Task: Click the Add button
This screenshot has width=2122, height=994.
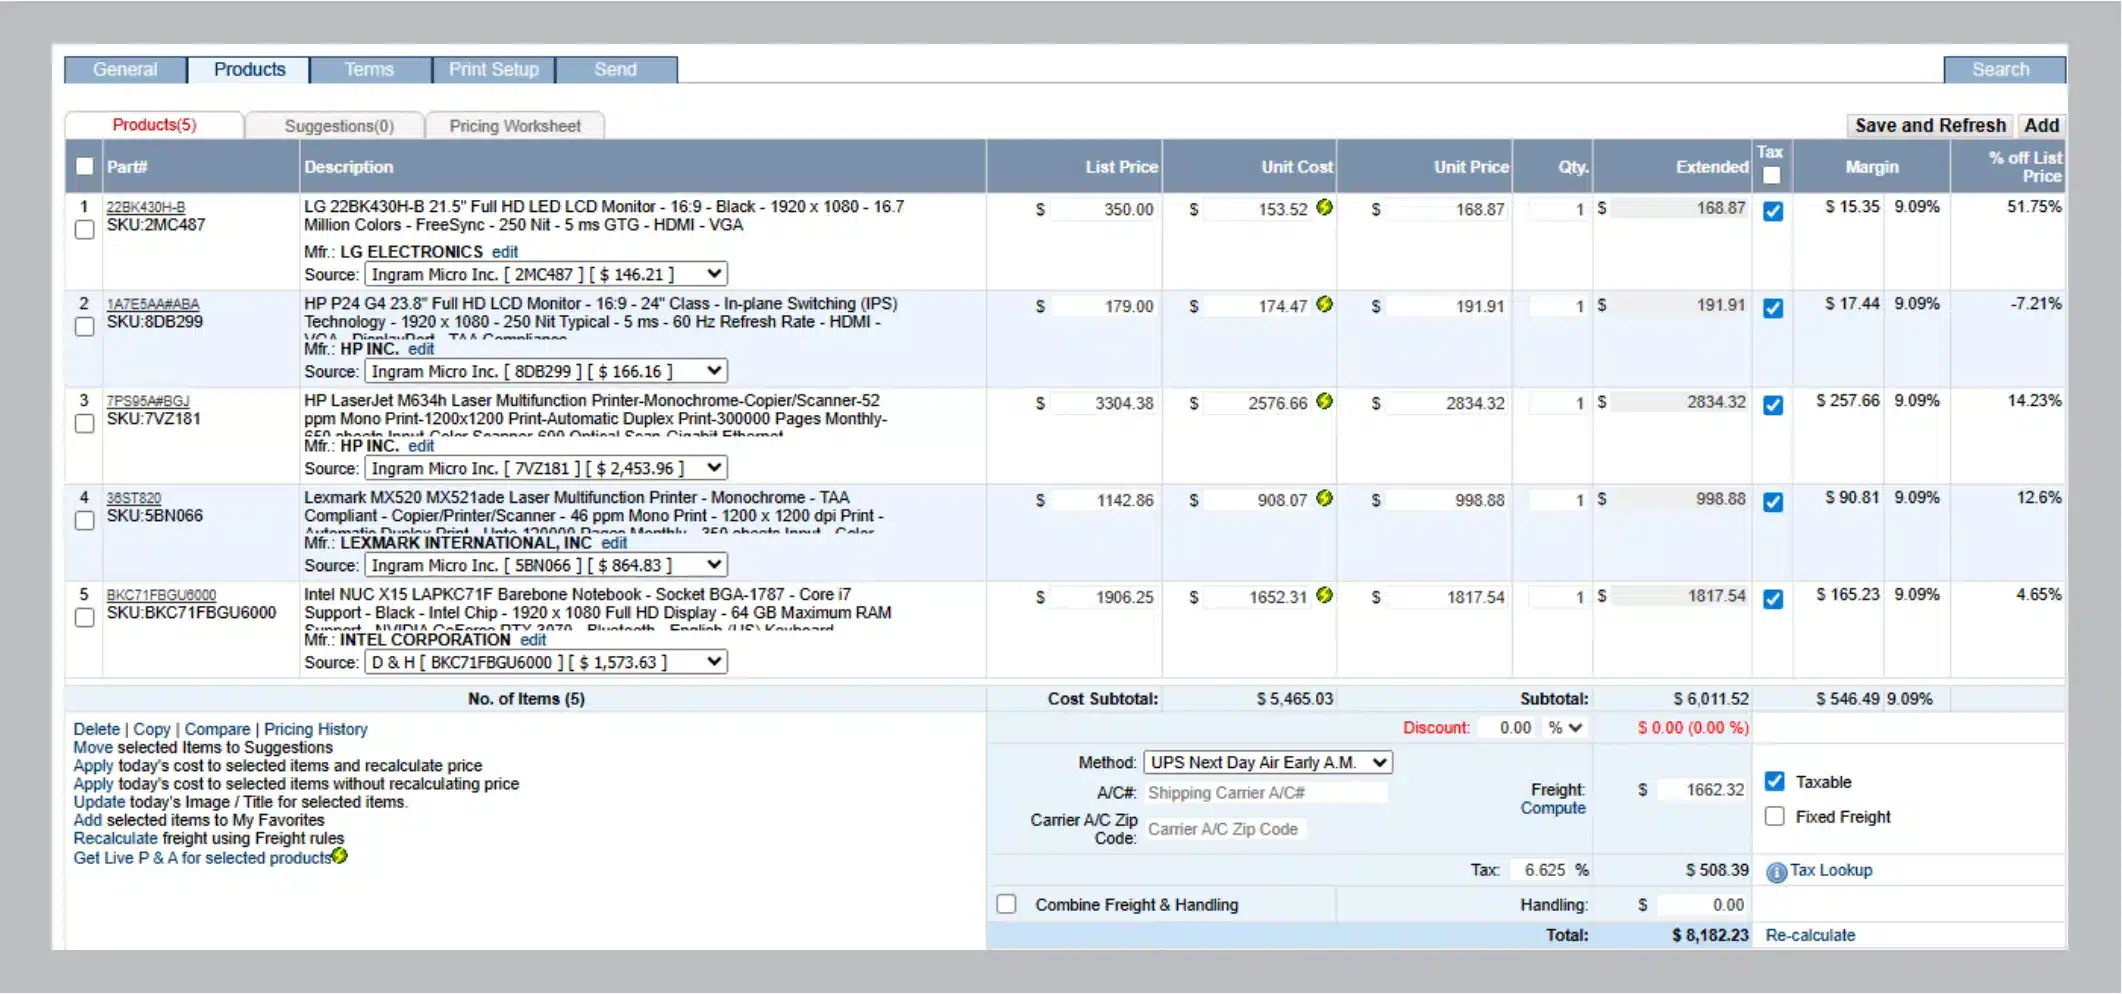Action: pyautogui.click(x=2041, y=125)
